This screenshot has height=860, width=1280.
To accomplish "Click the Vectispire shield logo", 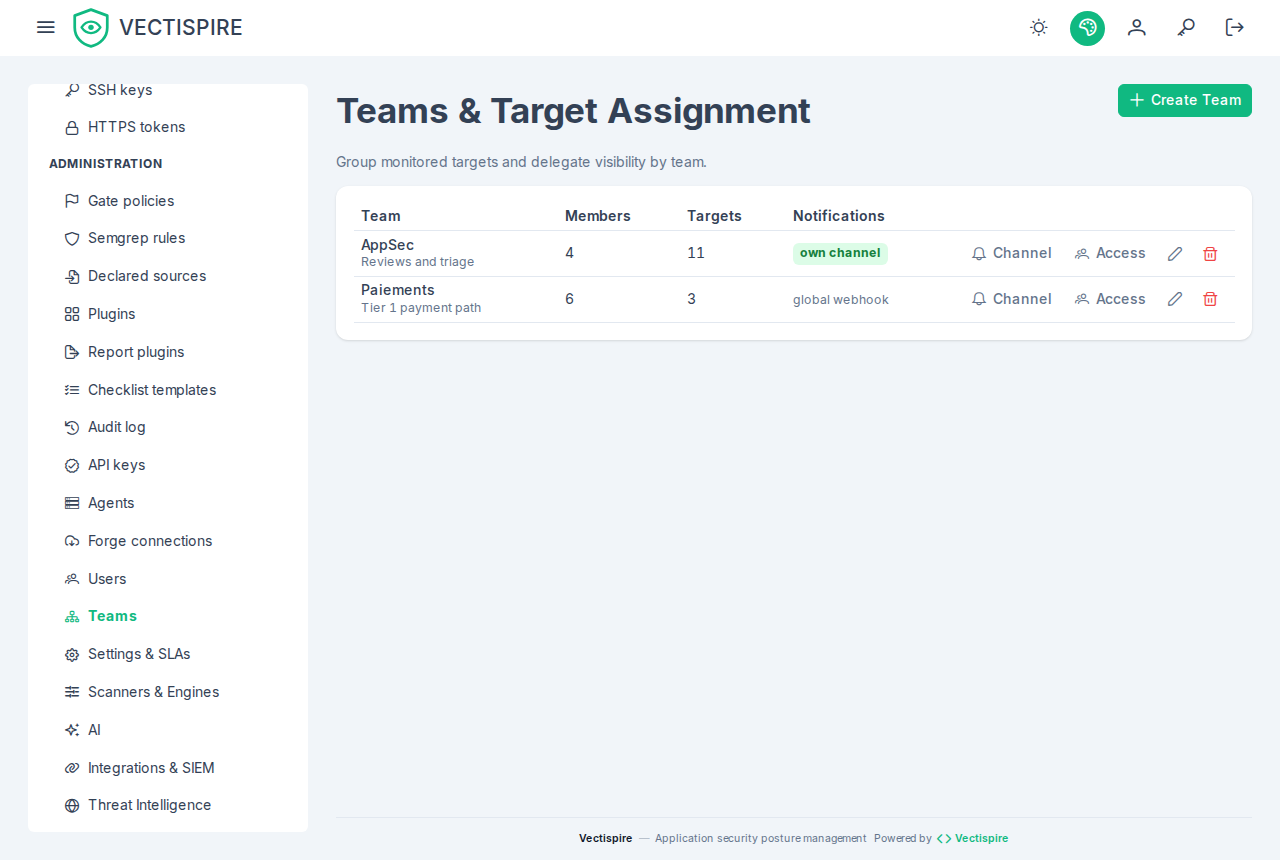I will pos(91,27).
